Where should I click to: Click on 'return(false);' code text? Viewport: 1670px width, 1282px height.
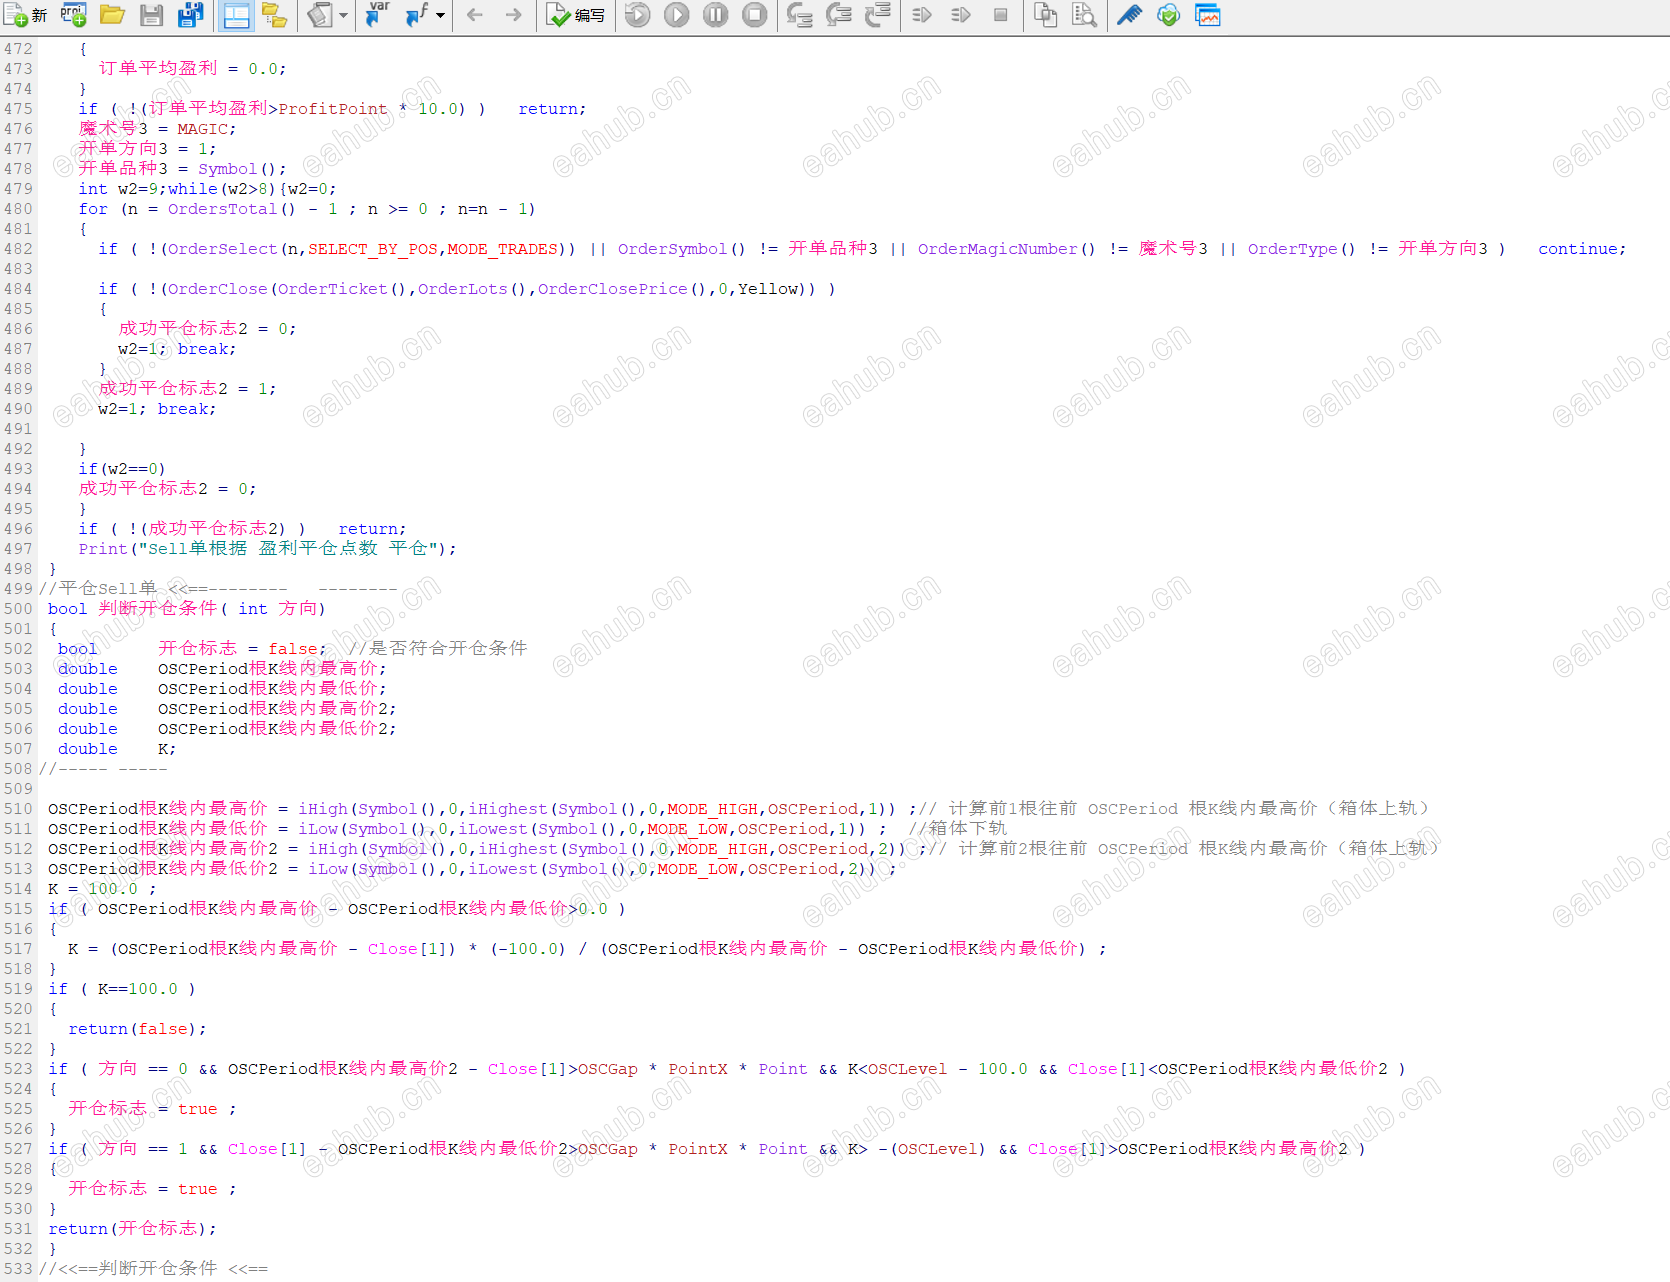pos(138,1029)
